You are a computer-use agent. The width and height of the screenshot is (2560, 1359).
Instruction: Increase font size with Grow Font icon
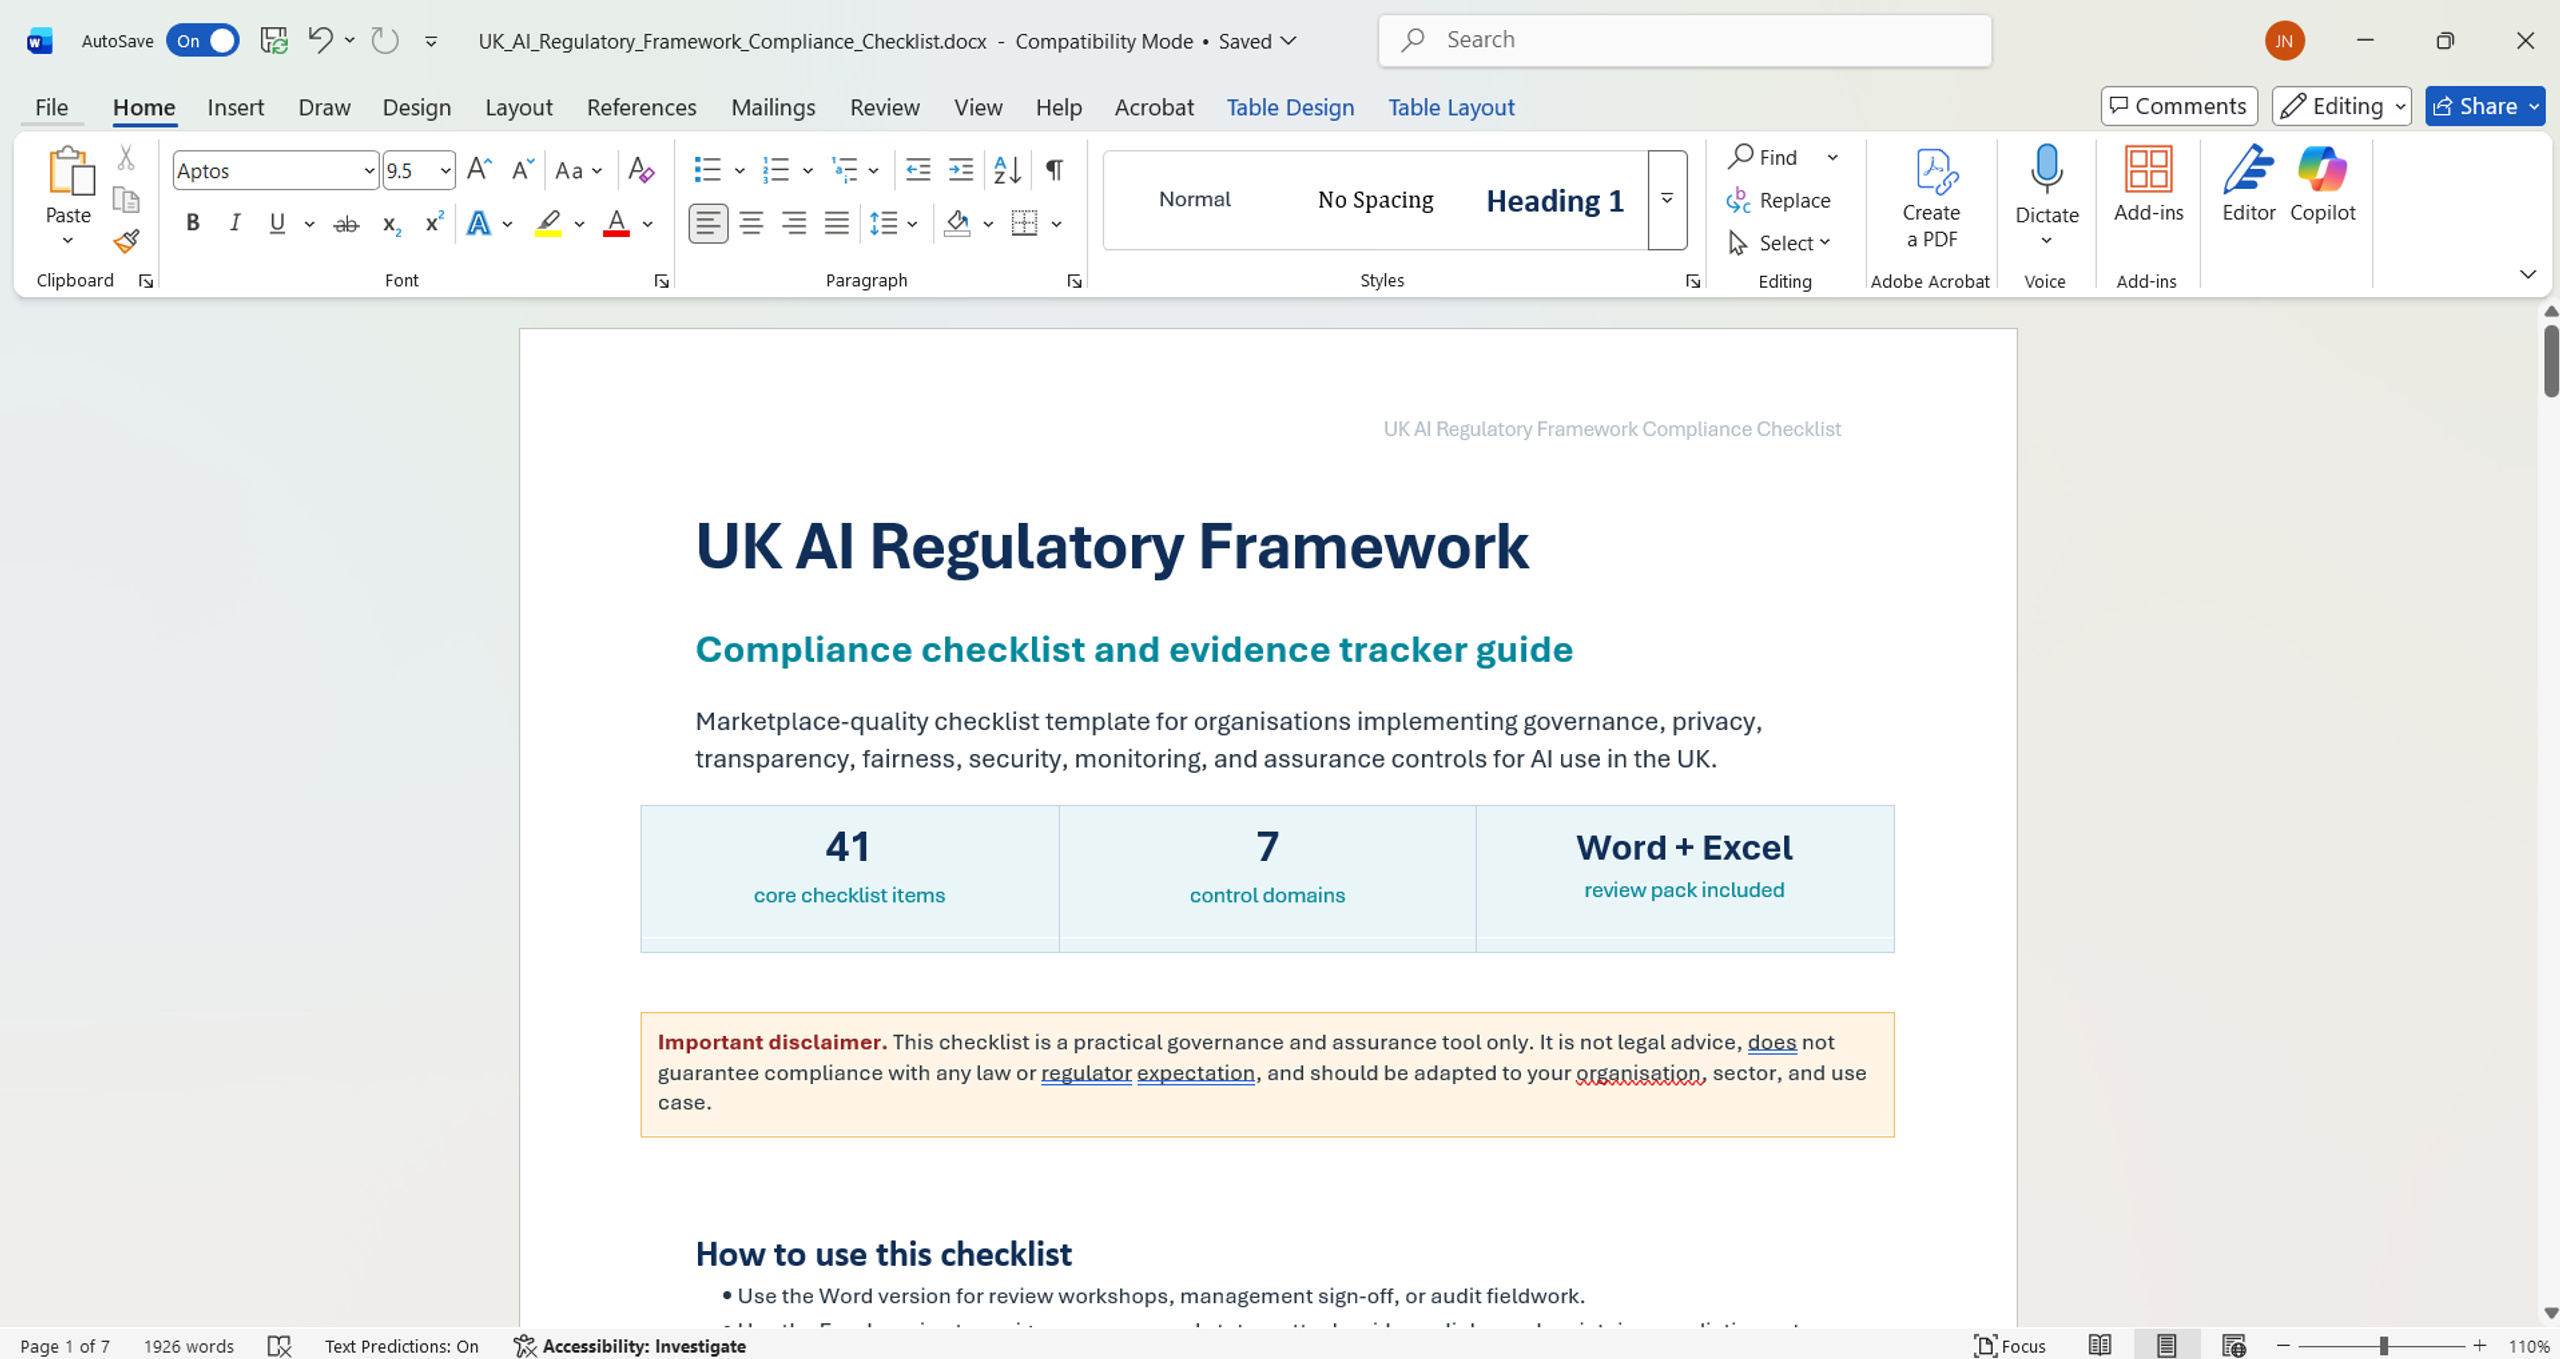point(479,170)
